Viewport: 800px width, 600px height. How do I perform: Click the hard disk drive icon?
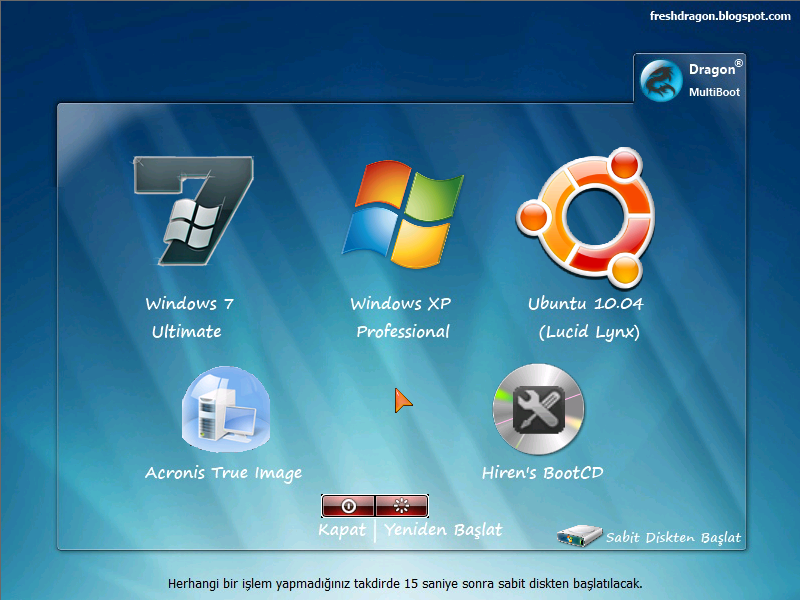point(580,536)
